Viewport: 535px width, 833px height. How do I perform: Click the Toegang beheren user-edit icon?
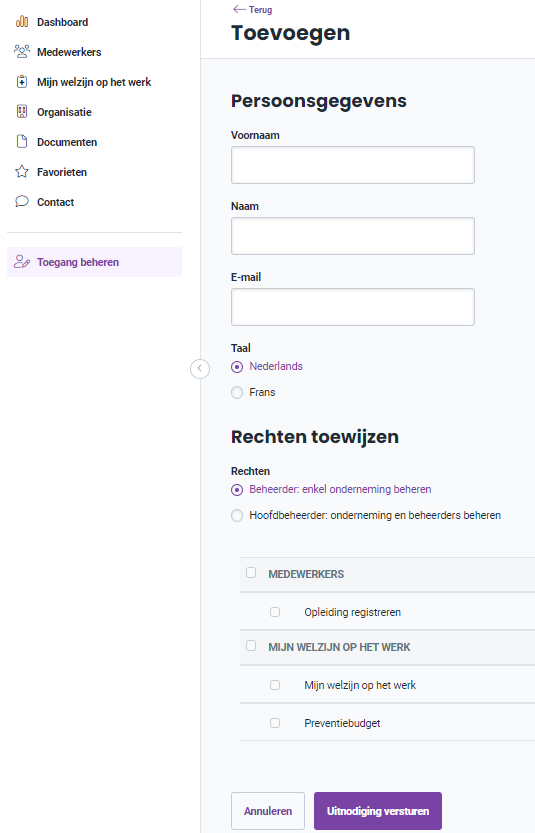coord(22,262)
